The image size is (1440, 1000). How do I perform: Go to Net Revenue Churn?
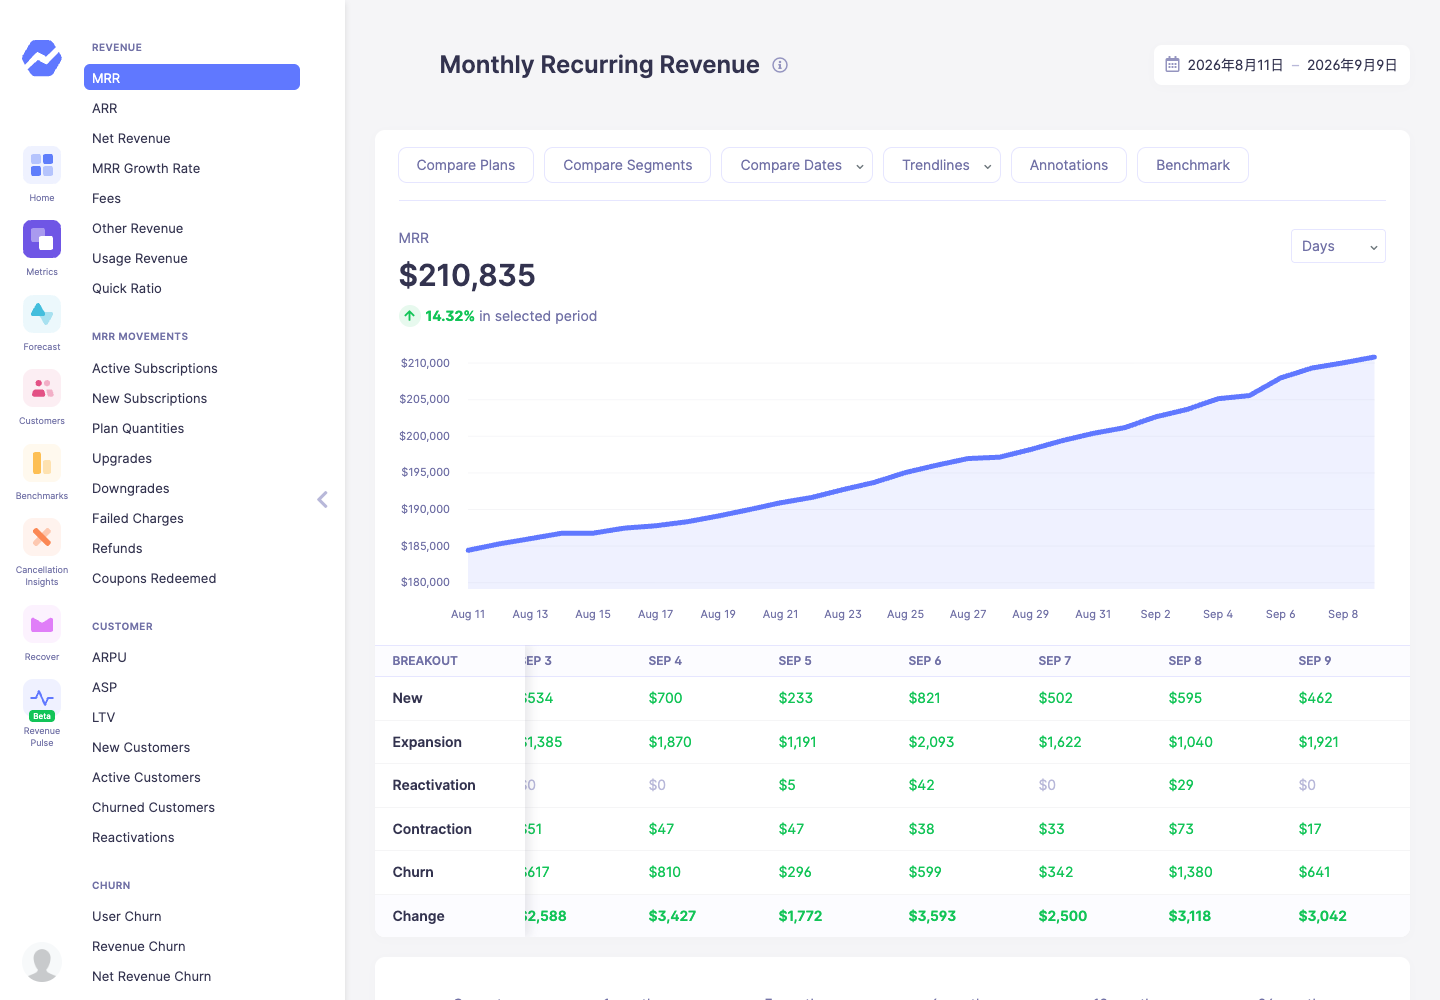click(152, 976)
